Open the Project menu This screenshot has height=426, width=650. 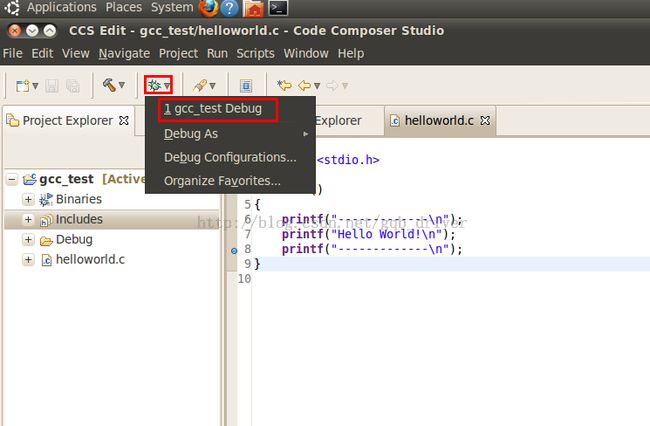point(178,53)
